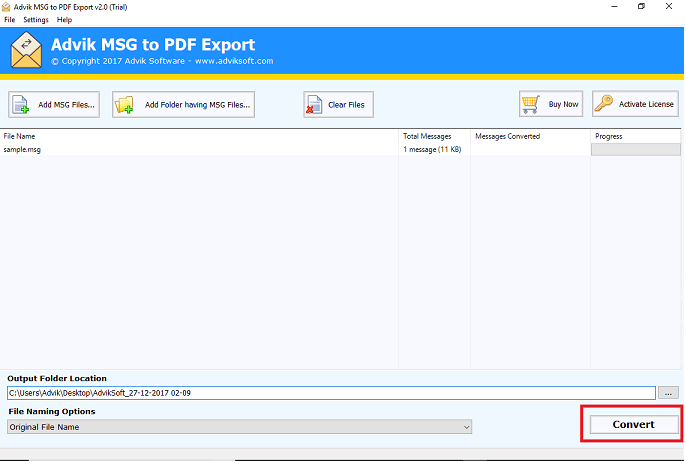
Task: Click the Clear Files document icon
Action: pos(314,105)
